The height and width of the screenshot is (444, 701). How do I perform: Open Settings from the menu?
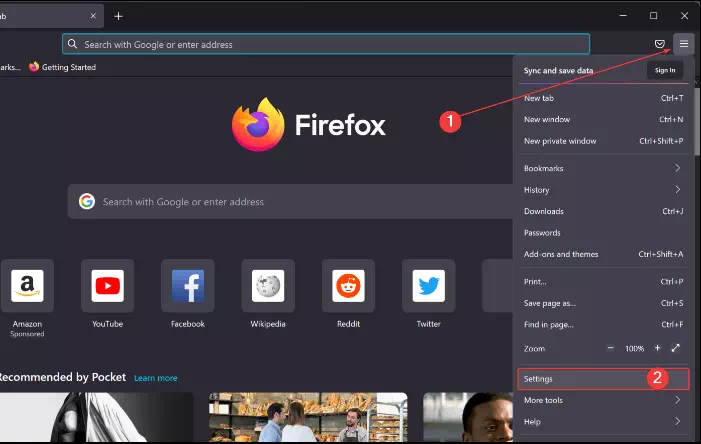[603, 379]
